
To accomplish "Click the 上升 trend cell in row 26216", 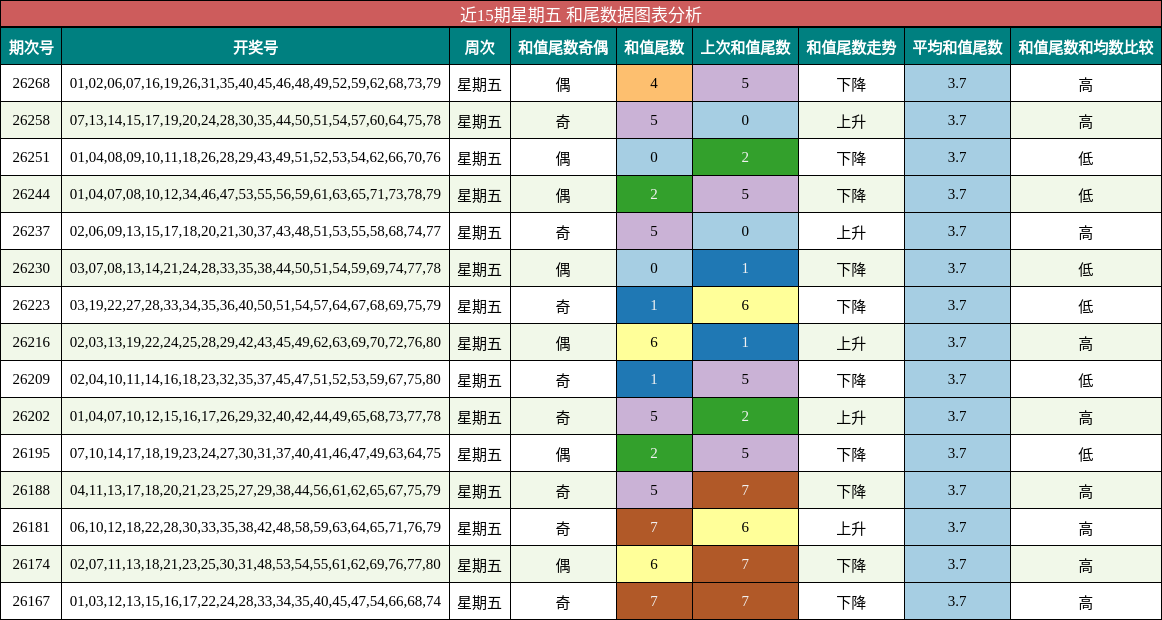I will coord(851,343).
